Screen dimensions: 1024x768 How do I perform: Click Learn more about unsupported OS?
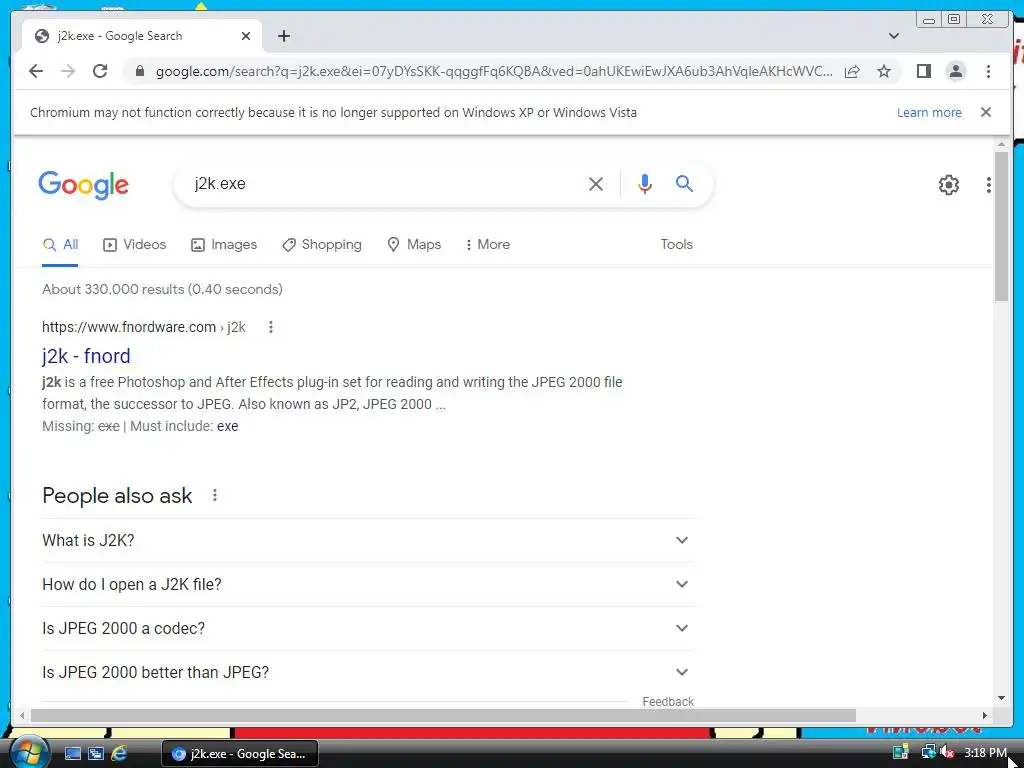[x=929, y=112]
